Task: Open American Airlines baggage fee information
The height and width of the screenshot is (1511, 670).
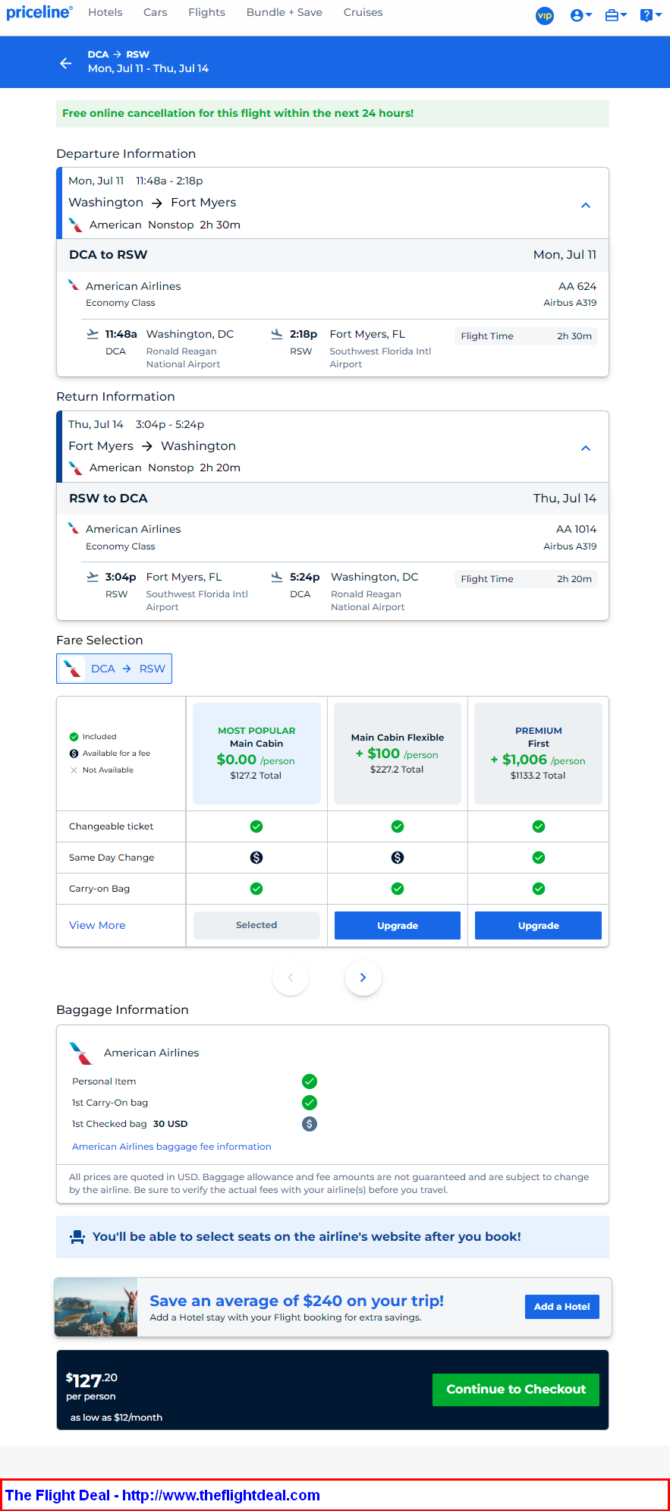Action: point(171,1146)
